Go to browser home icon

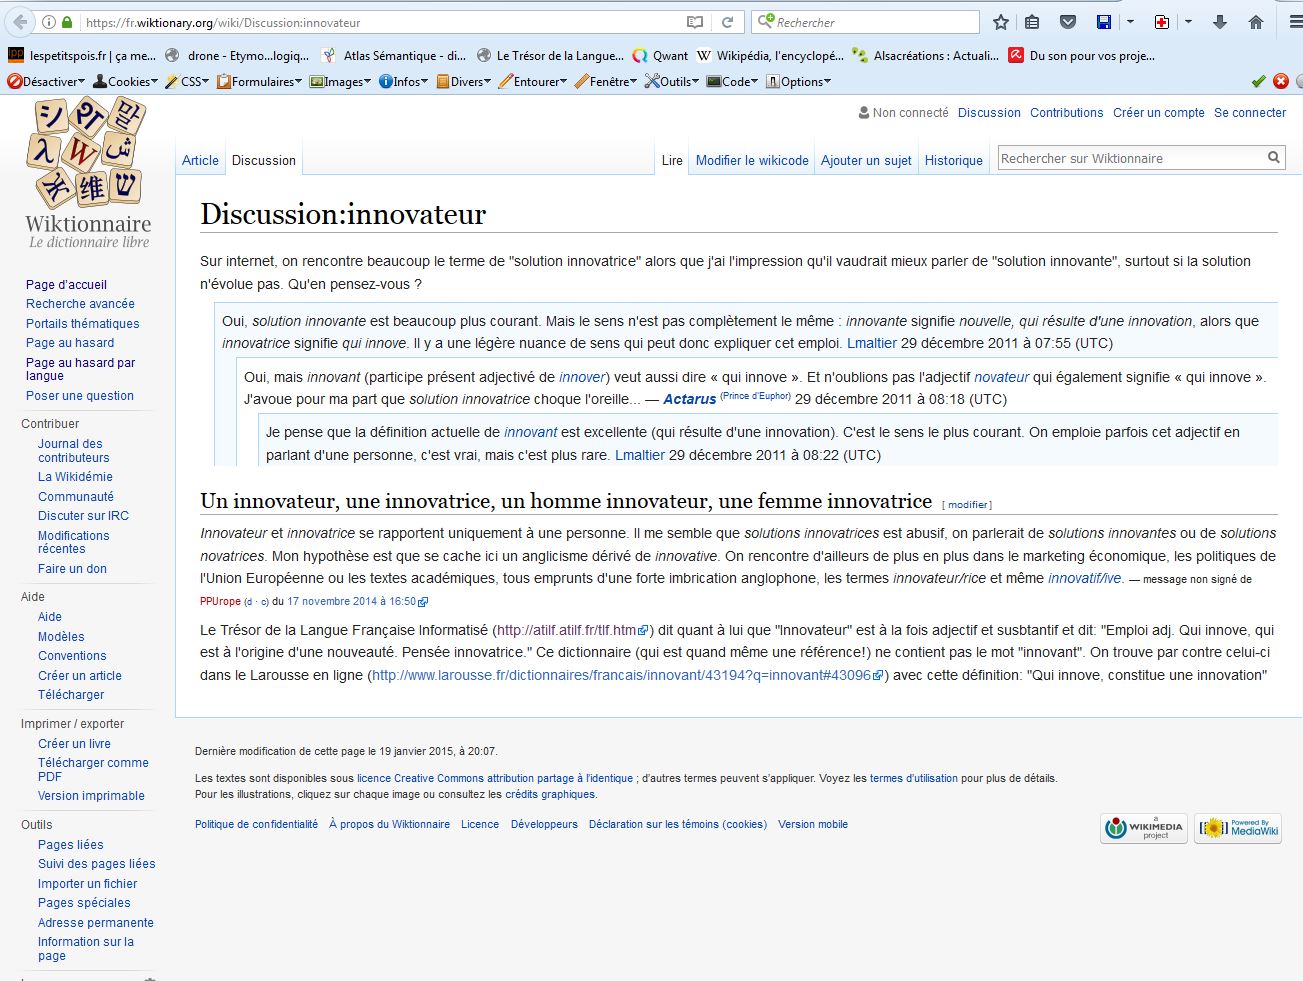coord(1256,22)
